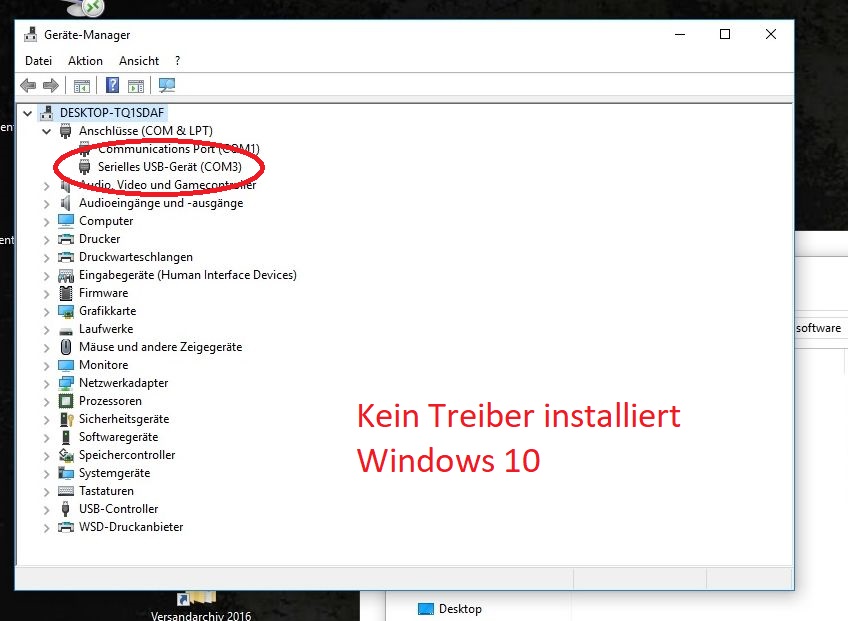Collapse the Anschlüsse (COM & LPT) node

coord(46,131)
